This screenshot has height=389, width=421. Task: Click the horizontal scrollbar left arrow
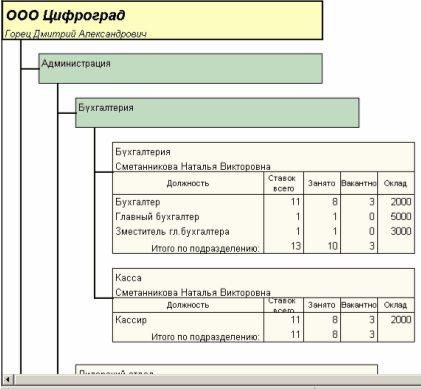click(7, 379)
